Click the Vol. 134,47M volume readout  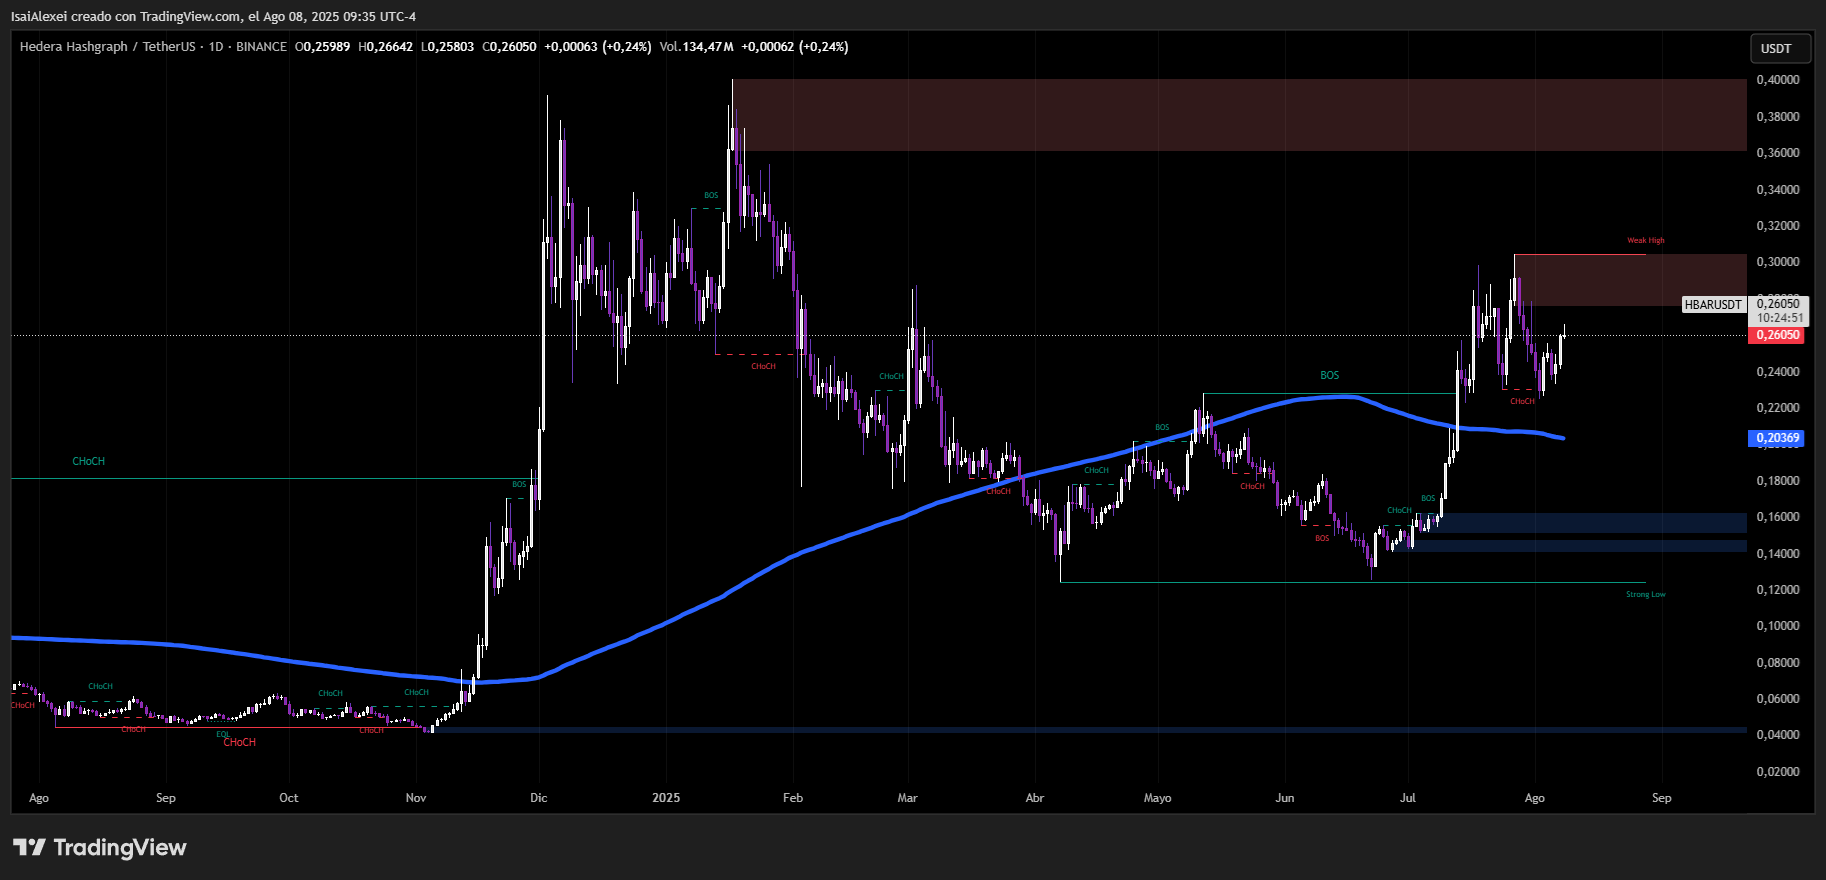click(x=697, y=47)
